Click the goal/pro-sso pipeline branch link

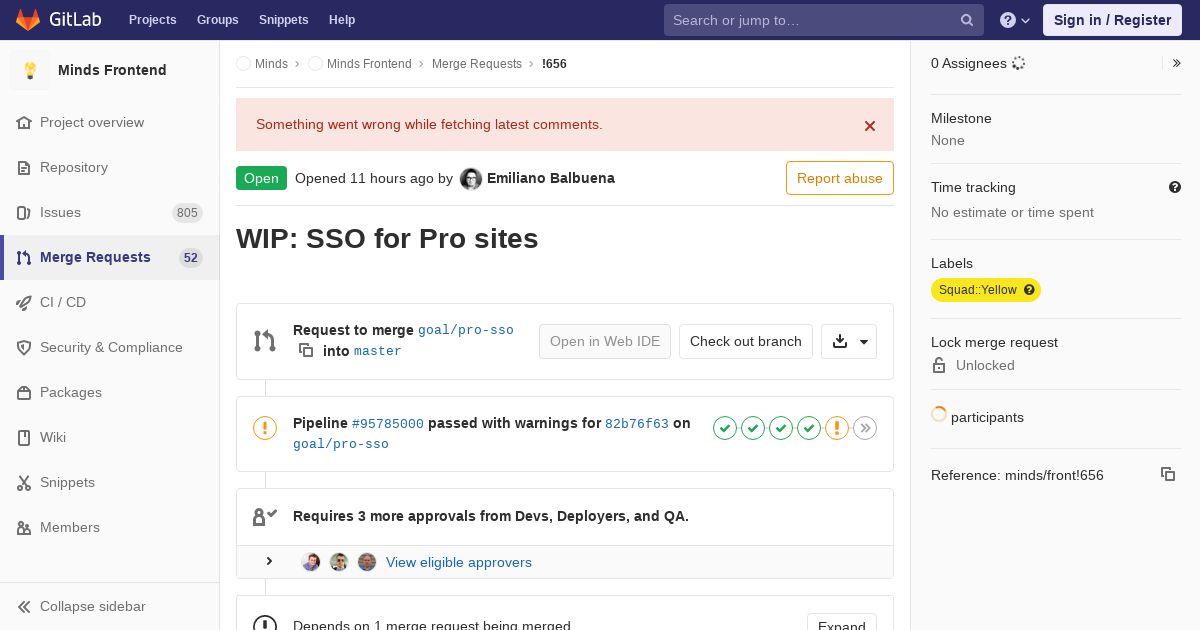click(341, 444)
